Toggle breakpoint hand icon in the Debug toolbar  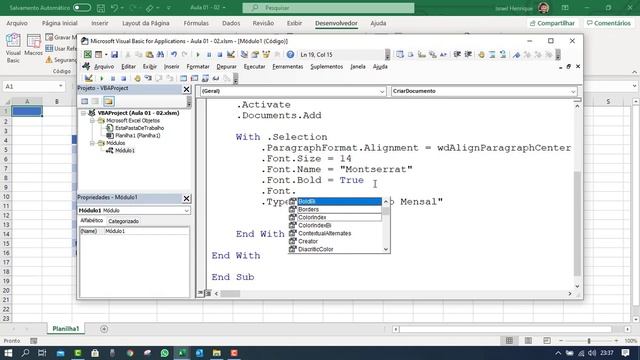click(x=138, y=78)
